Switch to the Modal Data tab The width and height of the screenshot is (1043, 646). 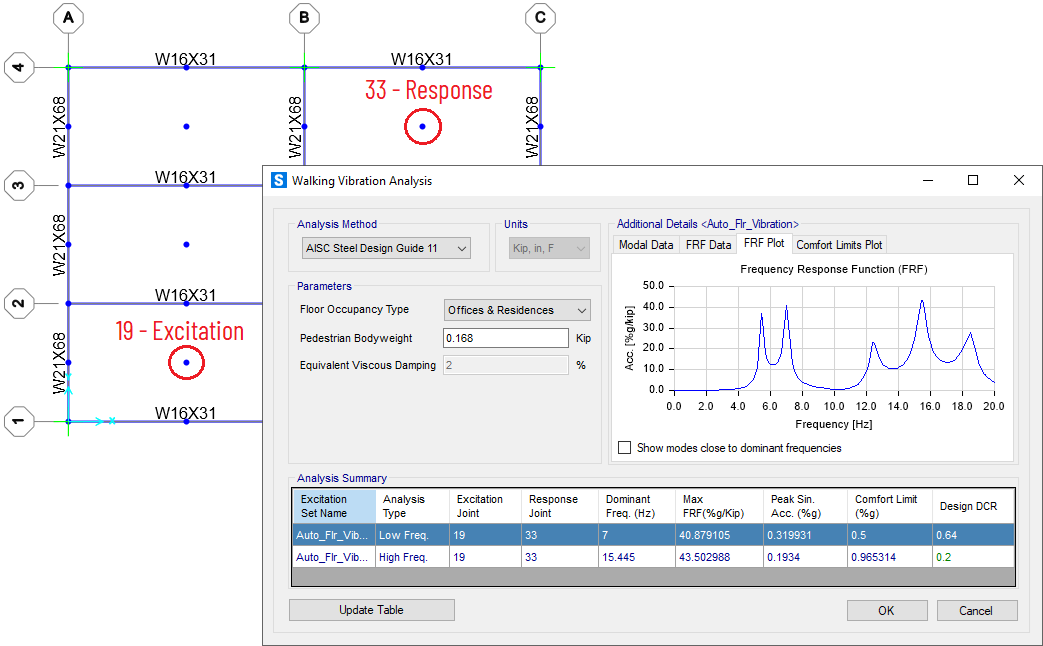pos(646,245)
